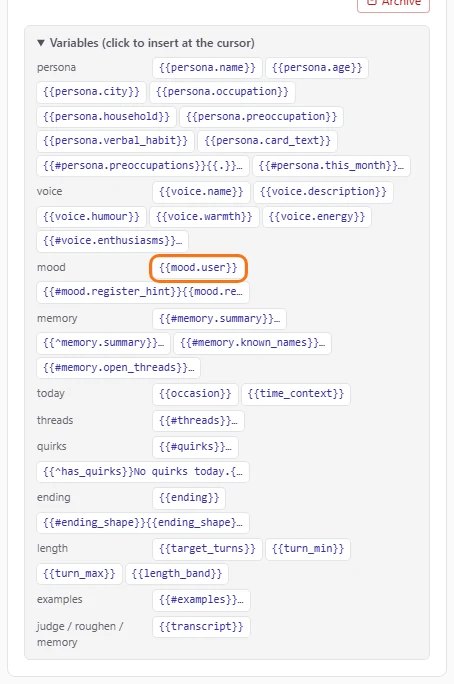Screen dimensions: 454x684
Task: Click the 'threads' group label
Action: pos(55,421)
